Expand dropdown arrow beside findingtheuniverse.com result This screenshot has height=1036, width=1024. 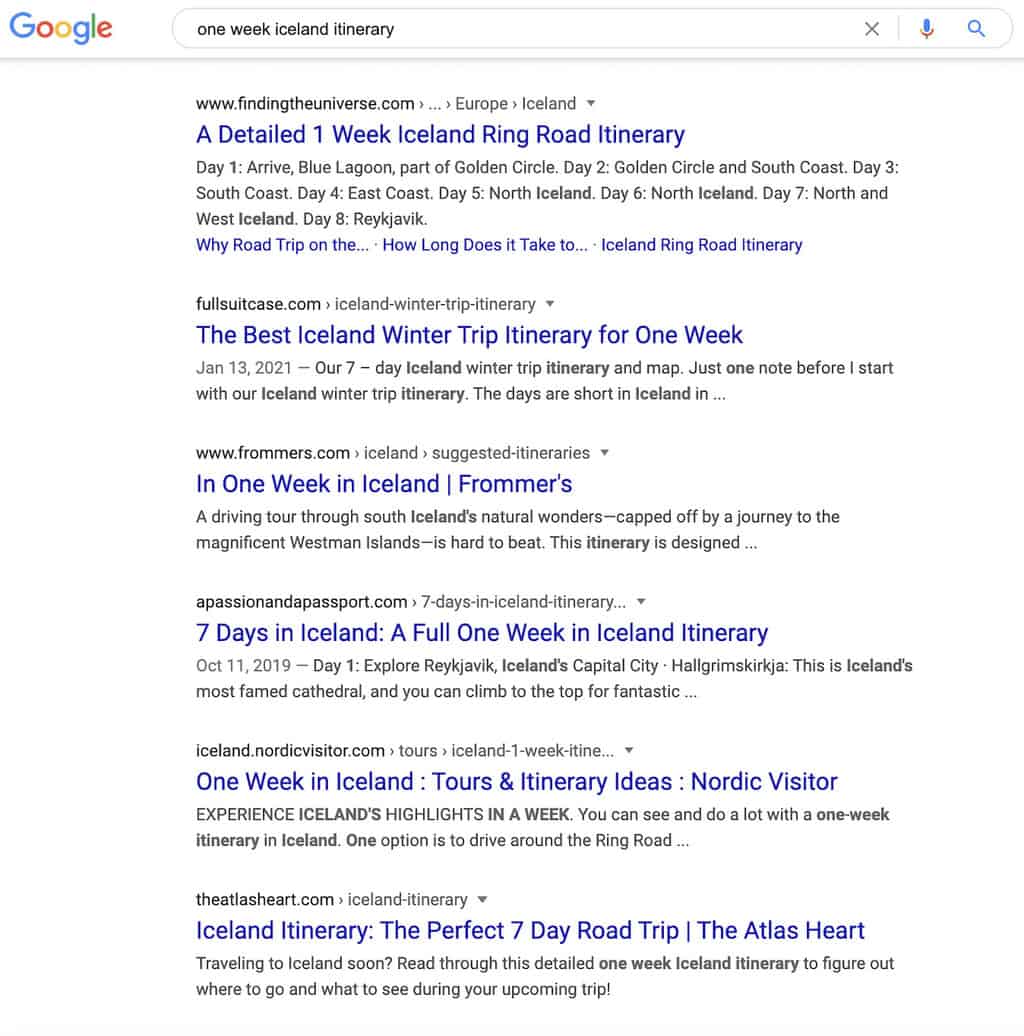click(x=591, y=103)
